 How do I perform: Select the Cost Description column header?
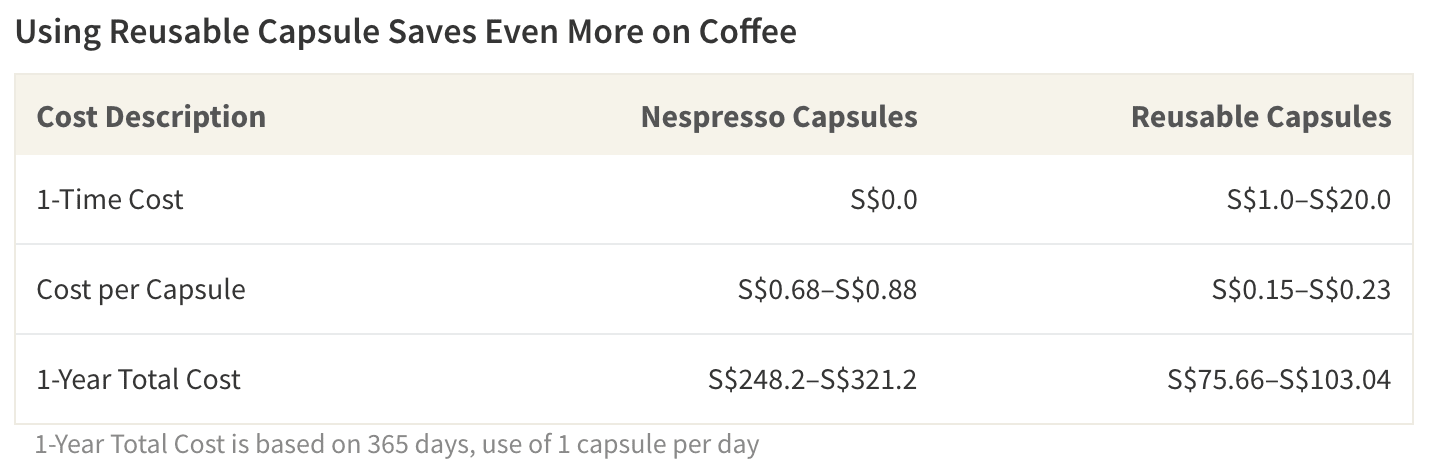pos(151,116)
